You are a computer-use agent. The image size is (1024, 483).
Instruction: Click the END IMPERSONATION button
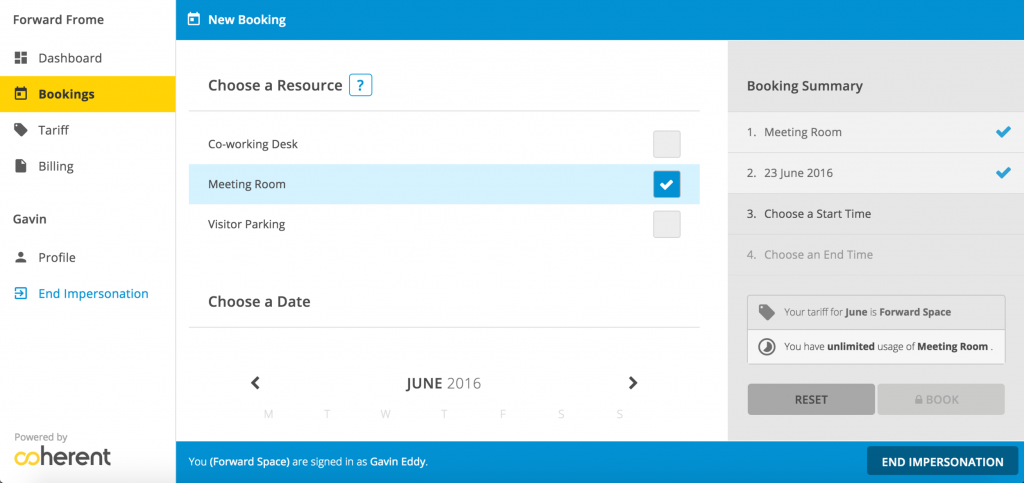point(942,462)
